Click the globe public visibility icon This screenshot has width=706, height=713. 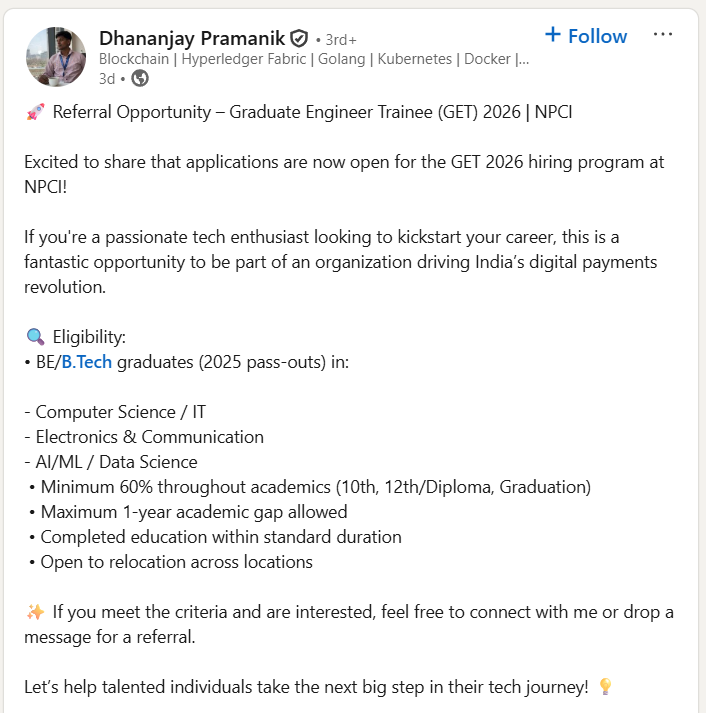(140, 78)
